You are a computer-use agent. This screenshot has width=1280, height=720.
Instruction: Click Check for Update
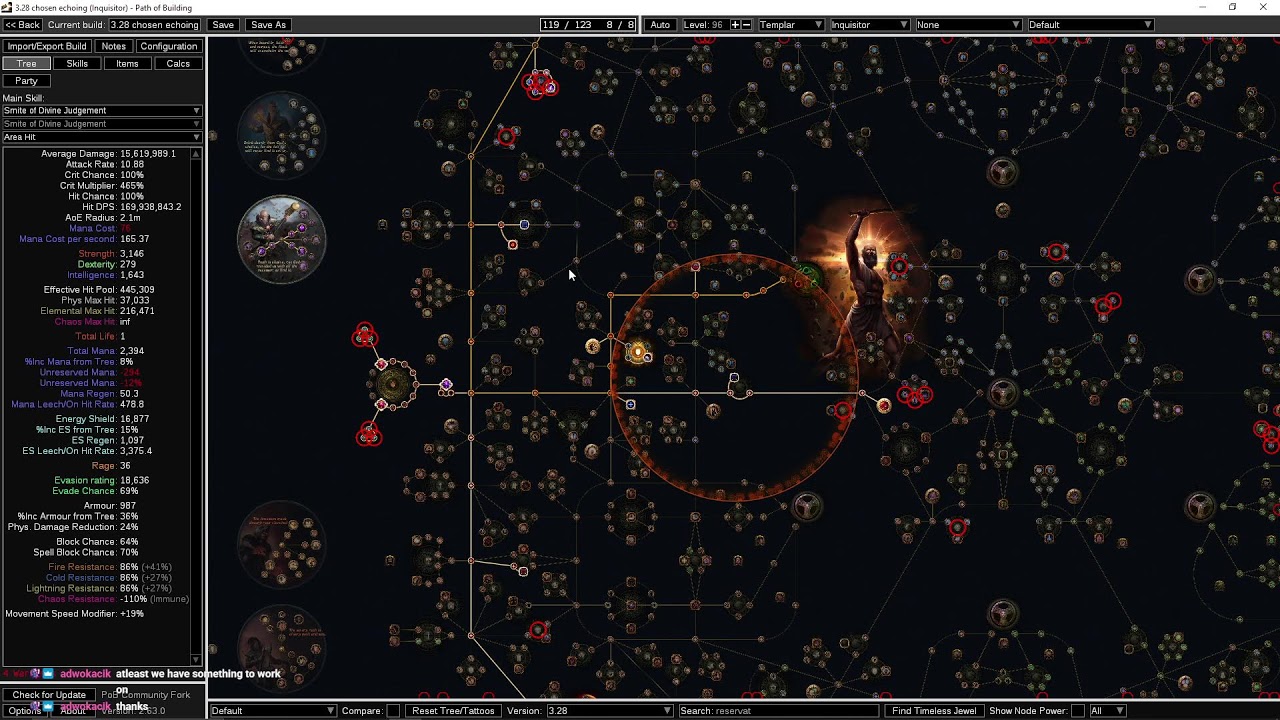tap(49, 695)
